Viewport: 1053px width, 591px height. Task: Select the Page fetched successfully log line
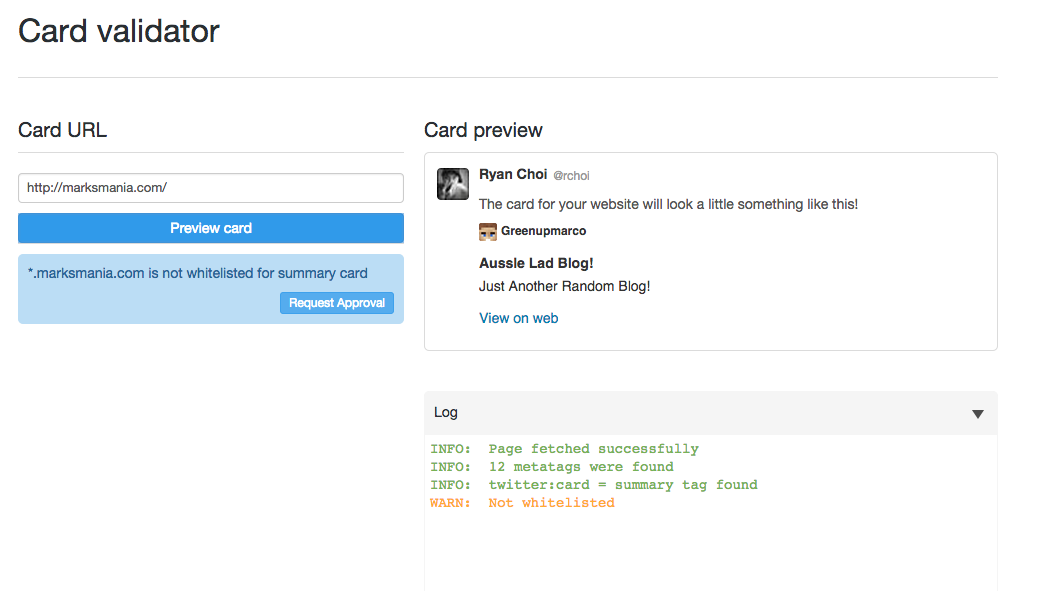pyautogui.click(x=564, y=449)
